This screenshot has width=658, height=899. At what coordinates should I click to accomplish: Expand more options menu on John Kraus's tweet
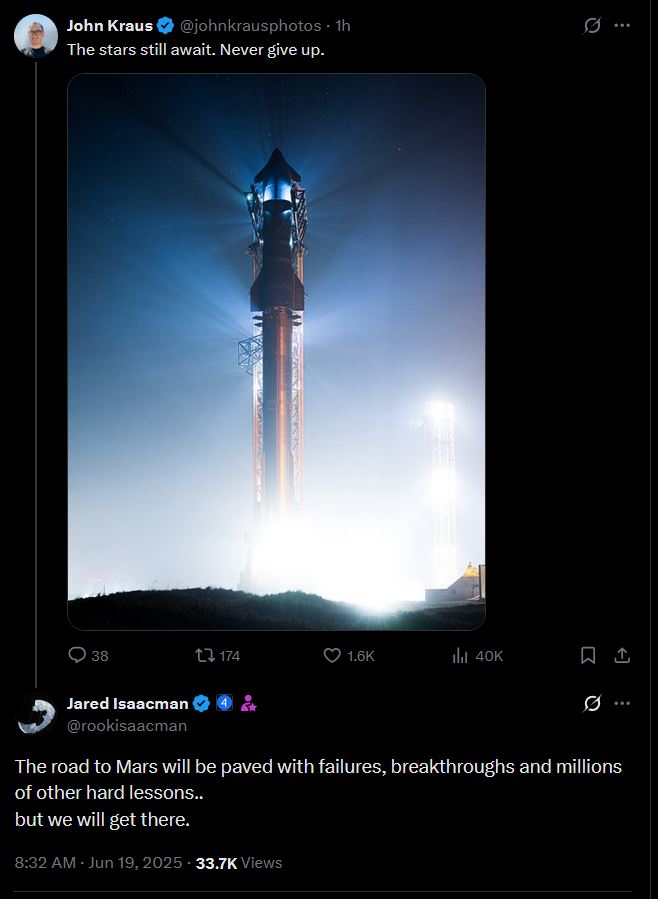622,26
